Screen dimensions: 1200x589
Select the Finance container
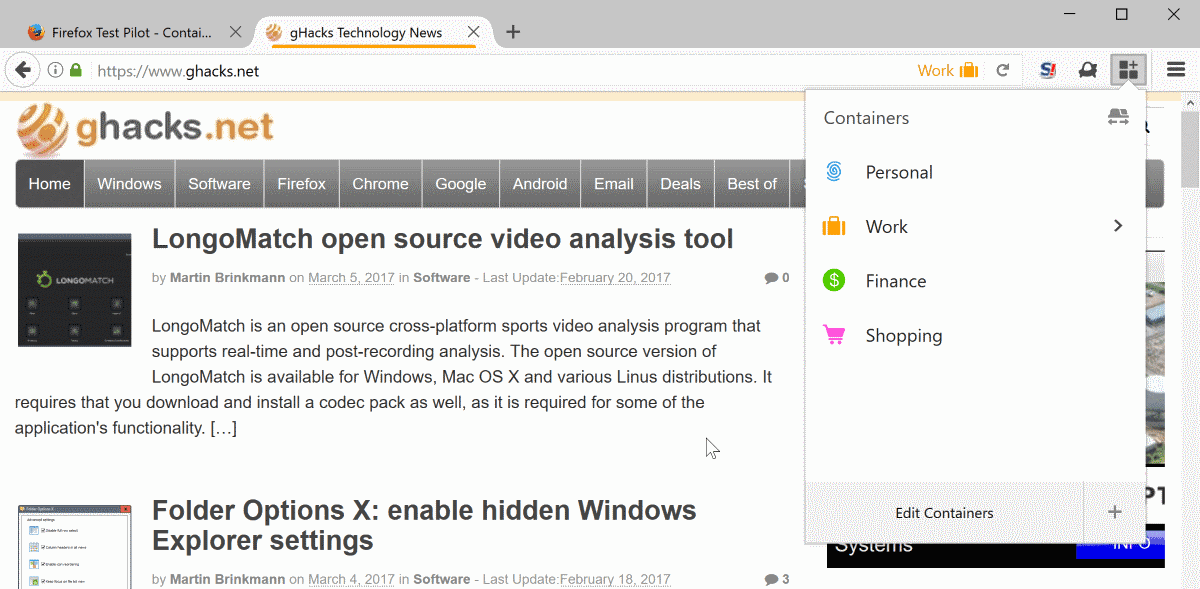click(895, 281)
